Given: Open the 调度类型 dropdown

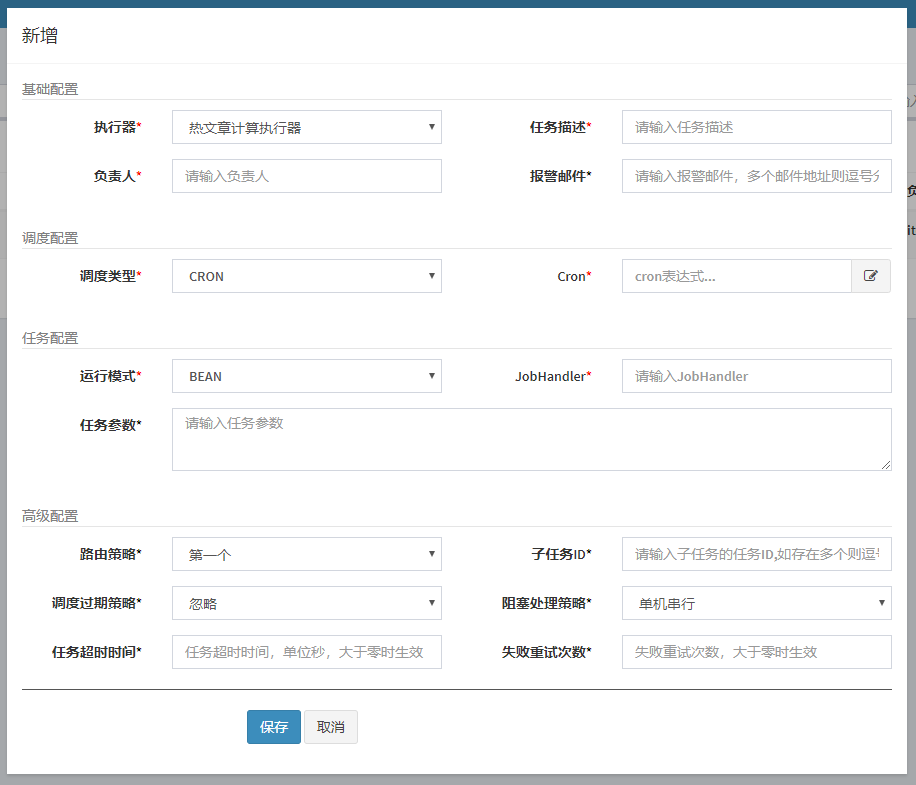Looking at the screenshot, I should pos(306,276).
